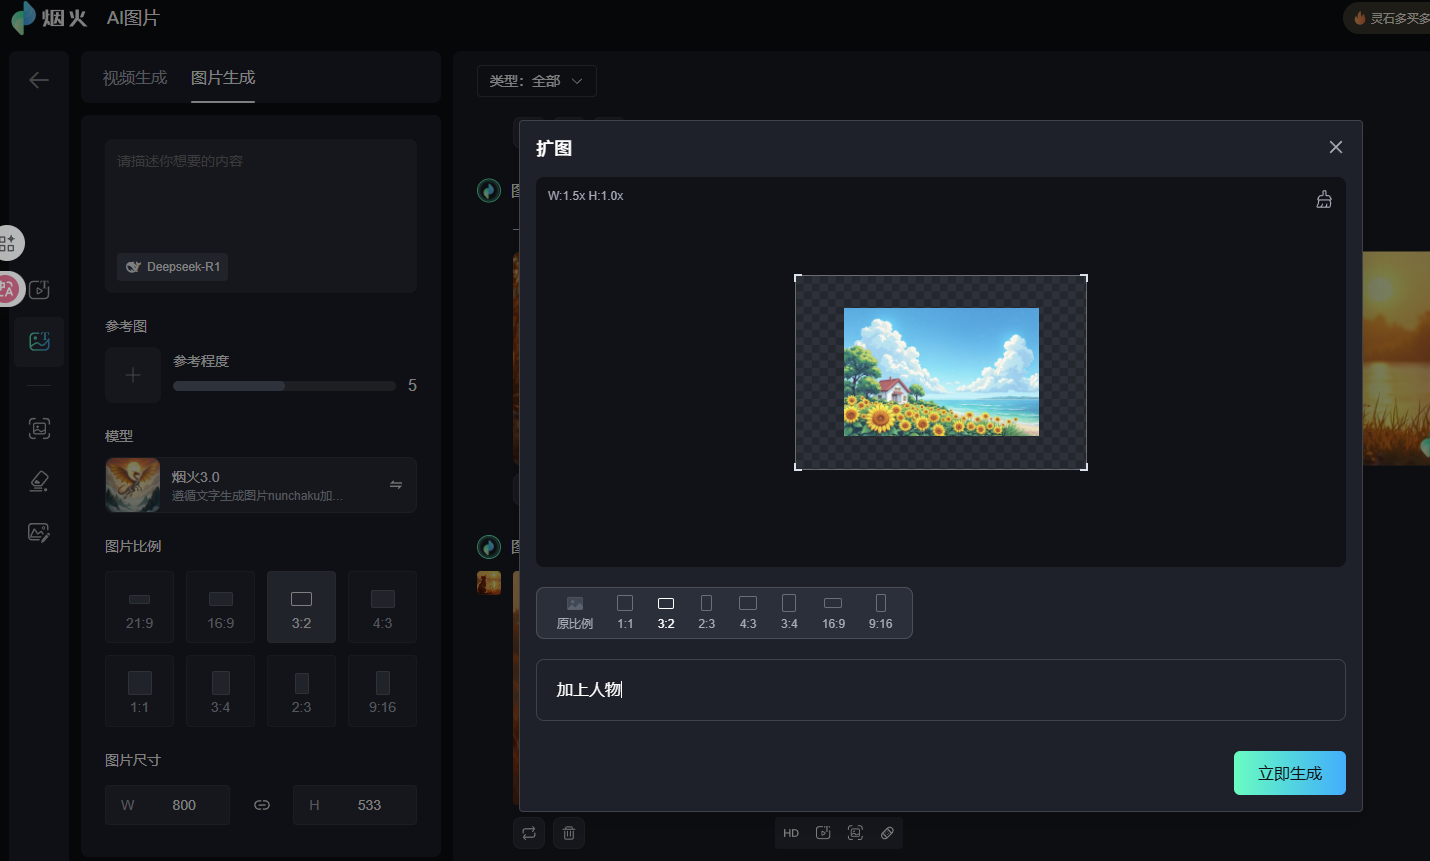This screenshot has height=861, width=1430.
Task: Click the trash delete icon
Action: (569, 833)
